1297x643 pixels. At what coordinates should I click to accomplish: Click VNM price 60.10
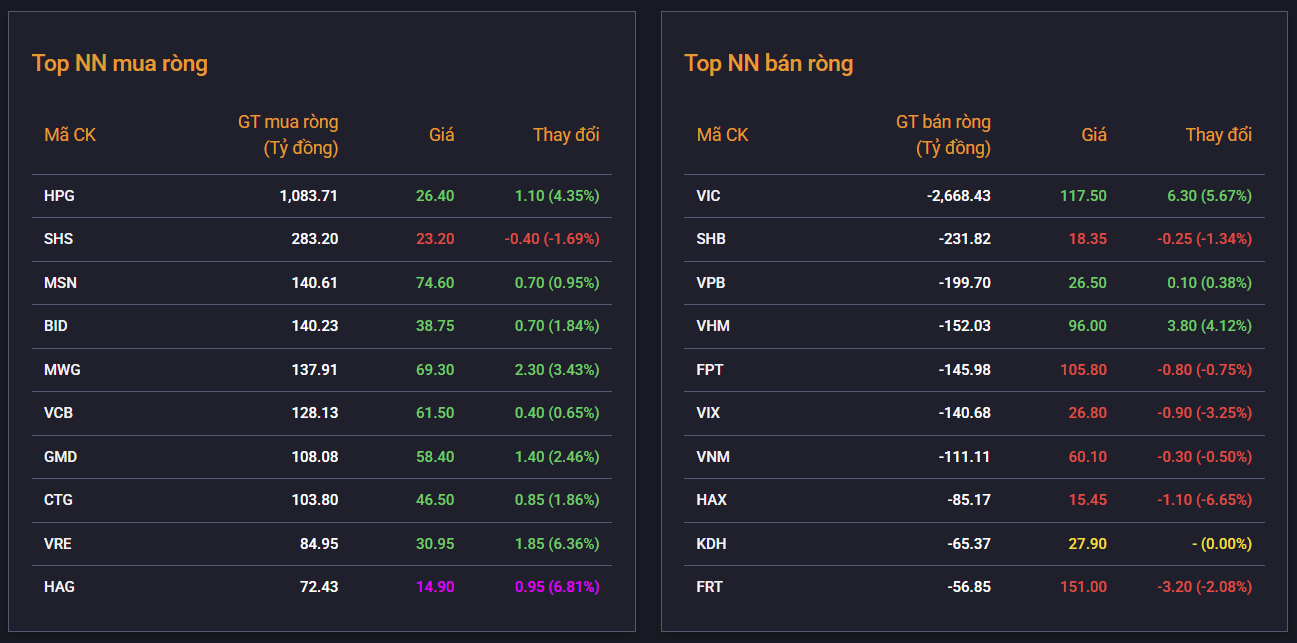[x=1088, y=457]
